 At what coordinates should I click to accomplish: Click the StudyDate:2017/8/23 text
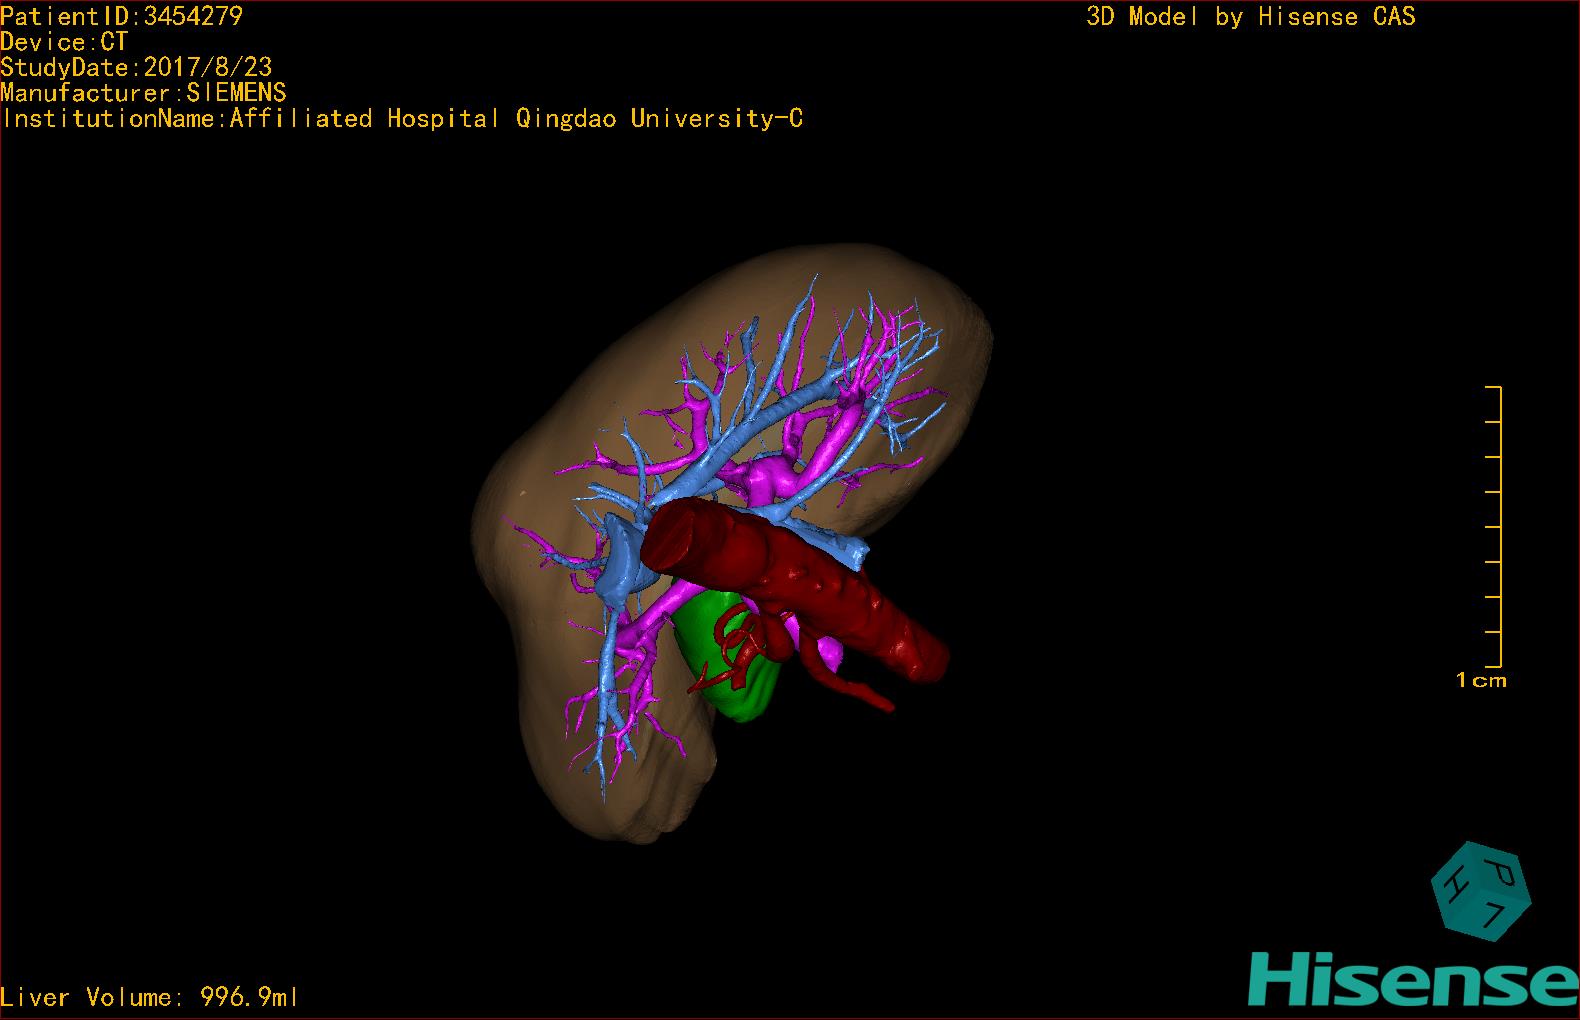136,67
